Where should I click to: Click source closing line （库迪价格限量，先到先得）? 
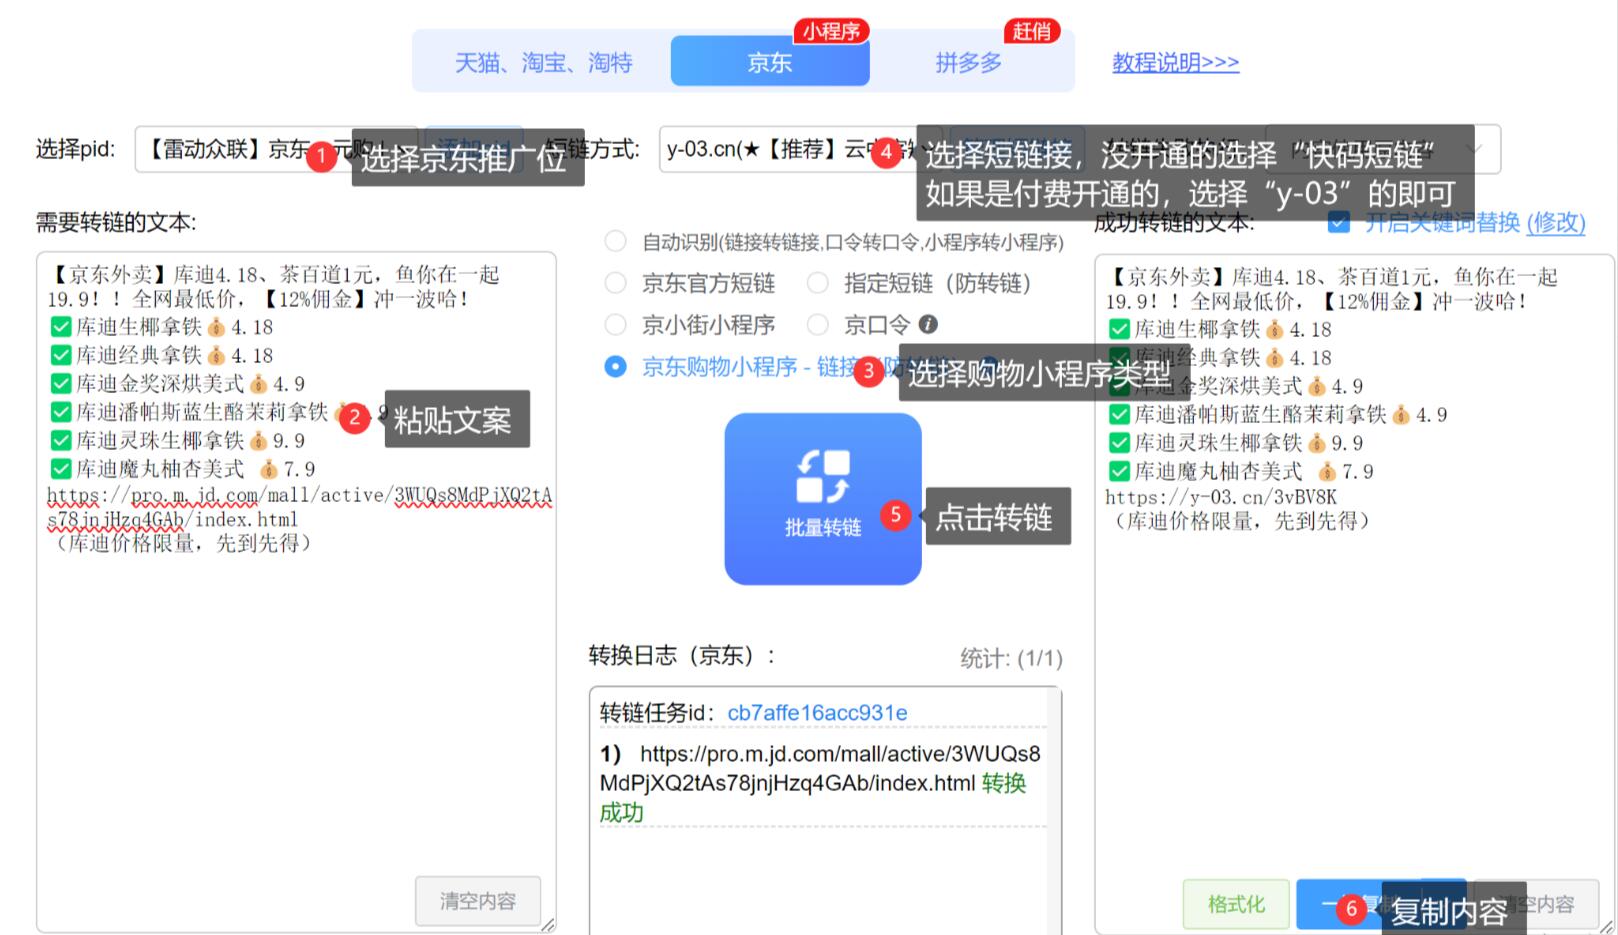(x=181, y=543)
